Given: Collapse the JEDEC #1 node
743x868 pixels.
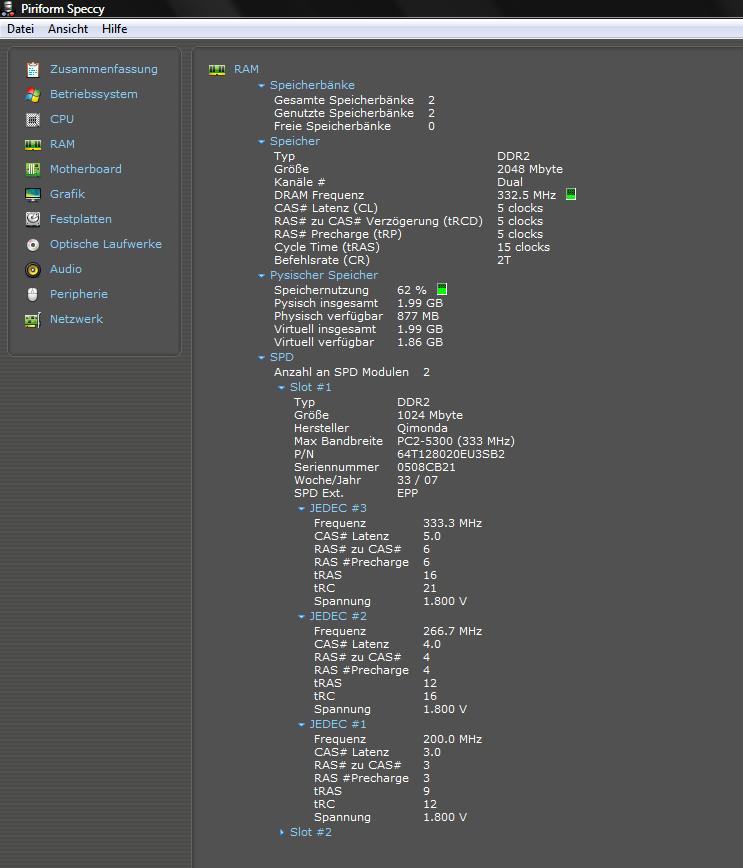Looking at the screenshot, I should click(301, 725).
